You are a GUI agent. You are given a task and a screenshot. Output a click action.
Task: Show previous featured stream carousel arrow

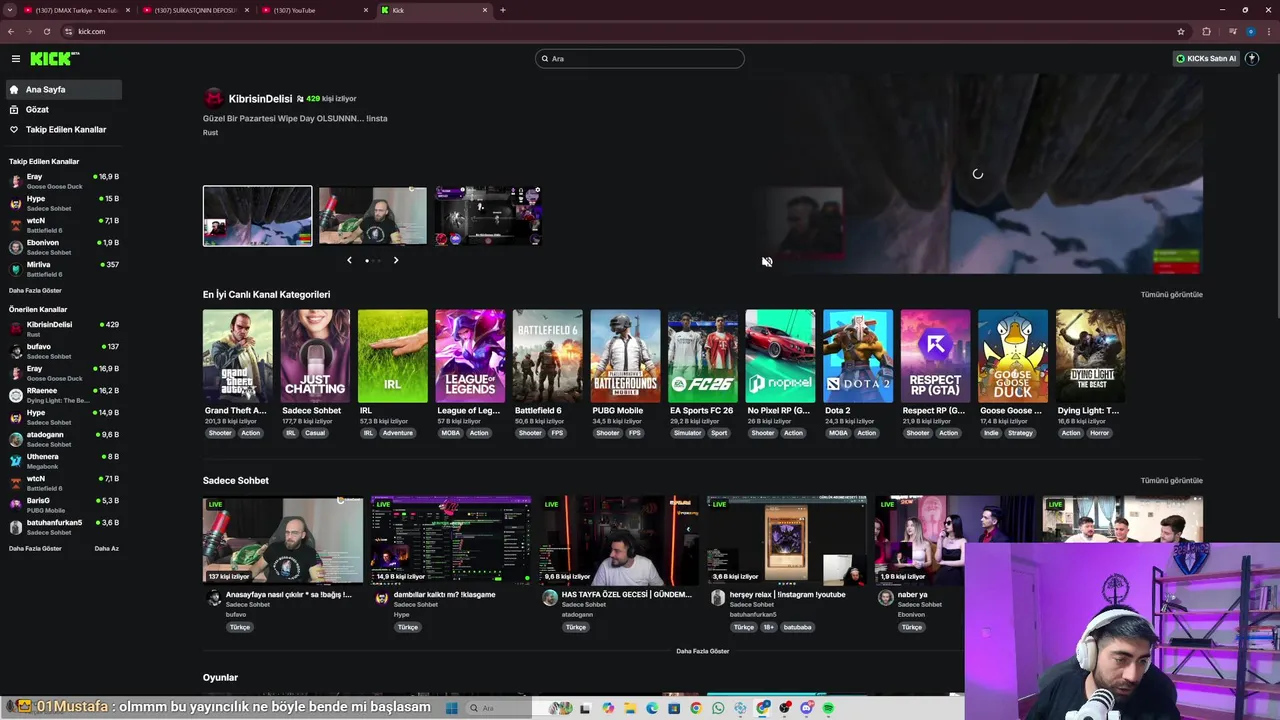[x=349, y=260]
